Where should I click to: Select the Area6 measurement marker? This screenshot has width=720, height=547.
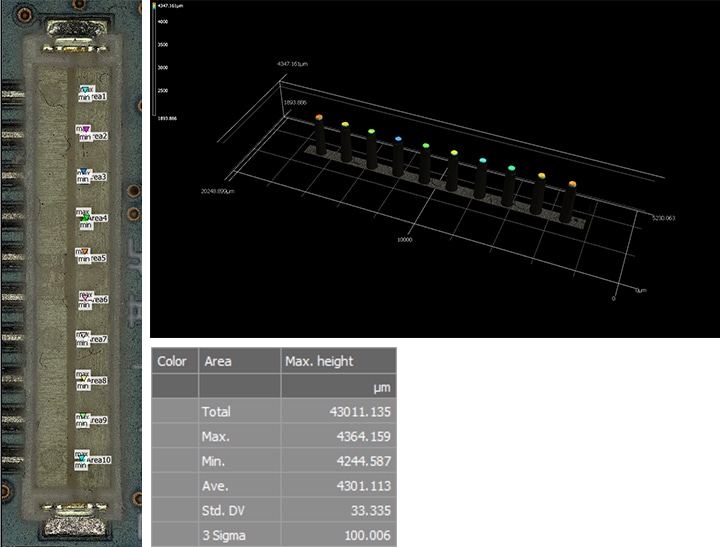pyautogui.click(x=87, y=298)
